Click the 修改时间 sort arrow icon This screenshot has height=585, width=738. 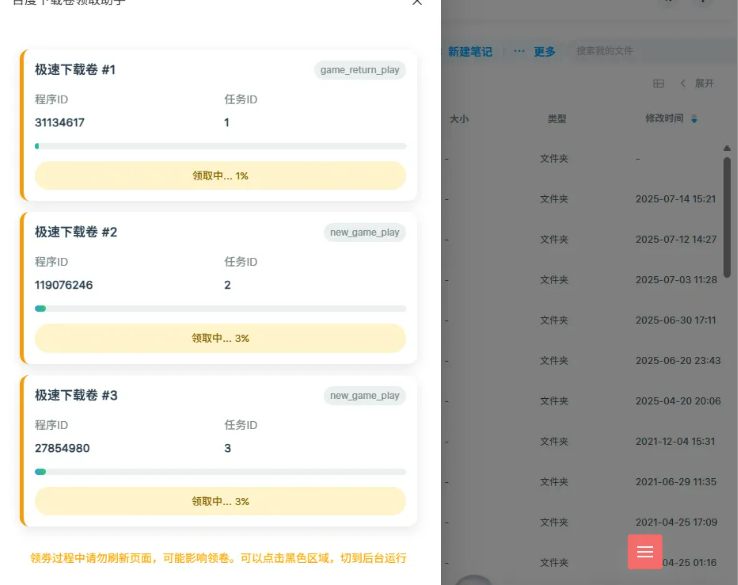695,119
